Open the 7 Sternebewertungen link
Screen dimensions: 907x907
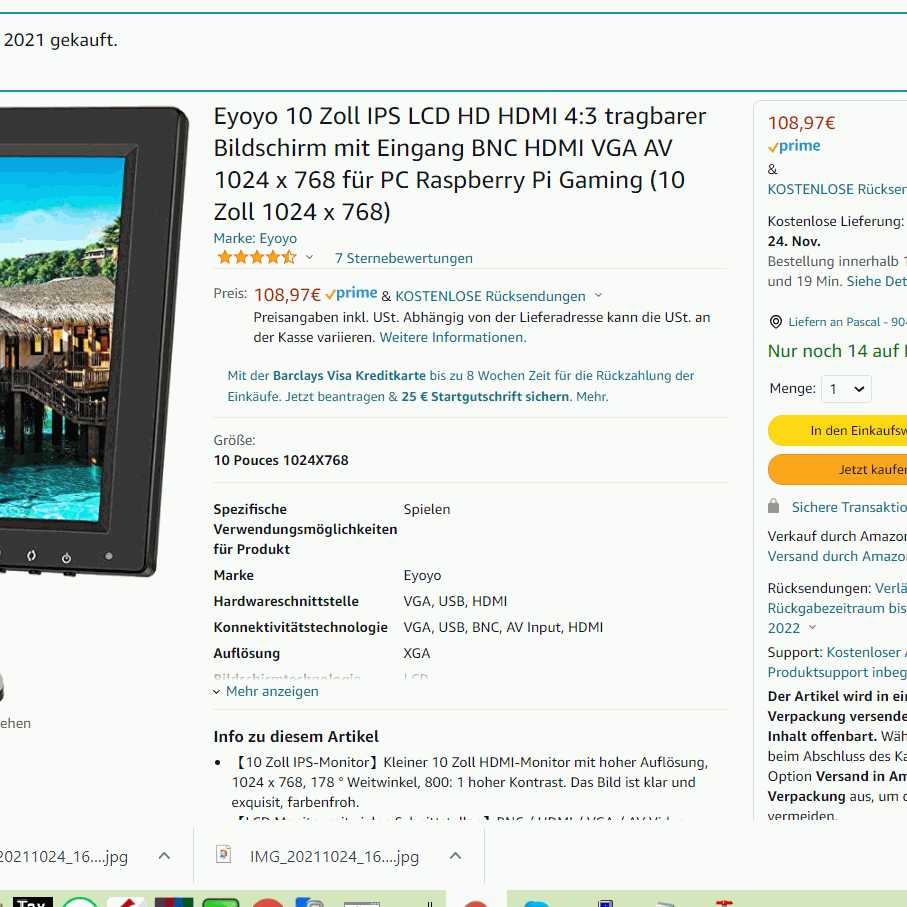point(404,259)
